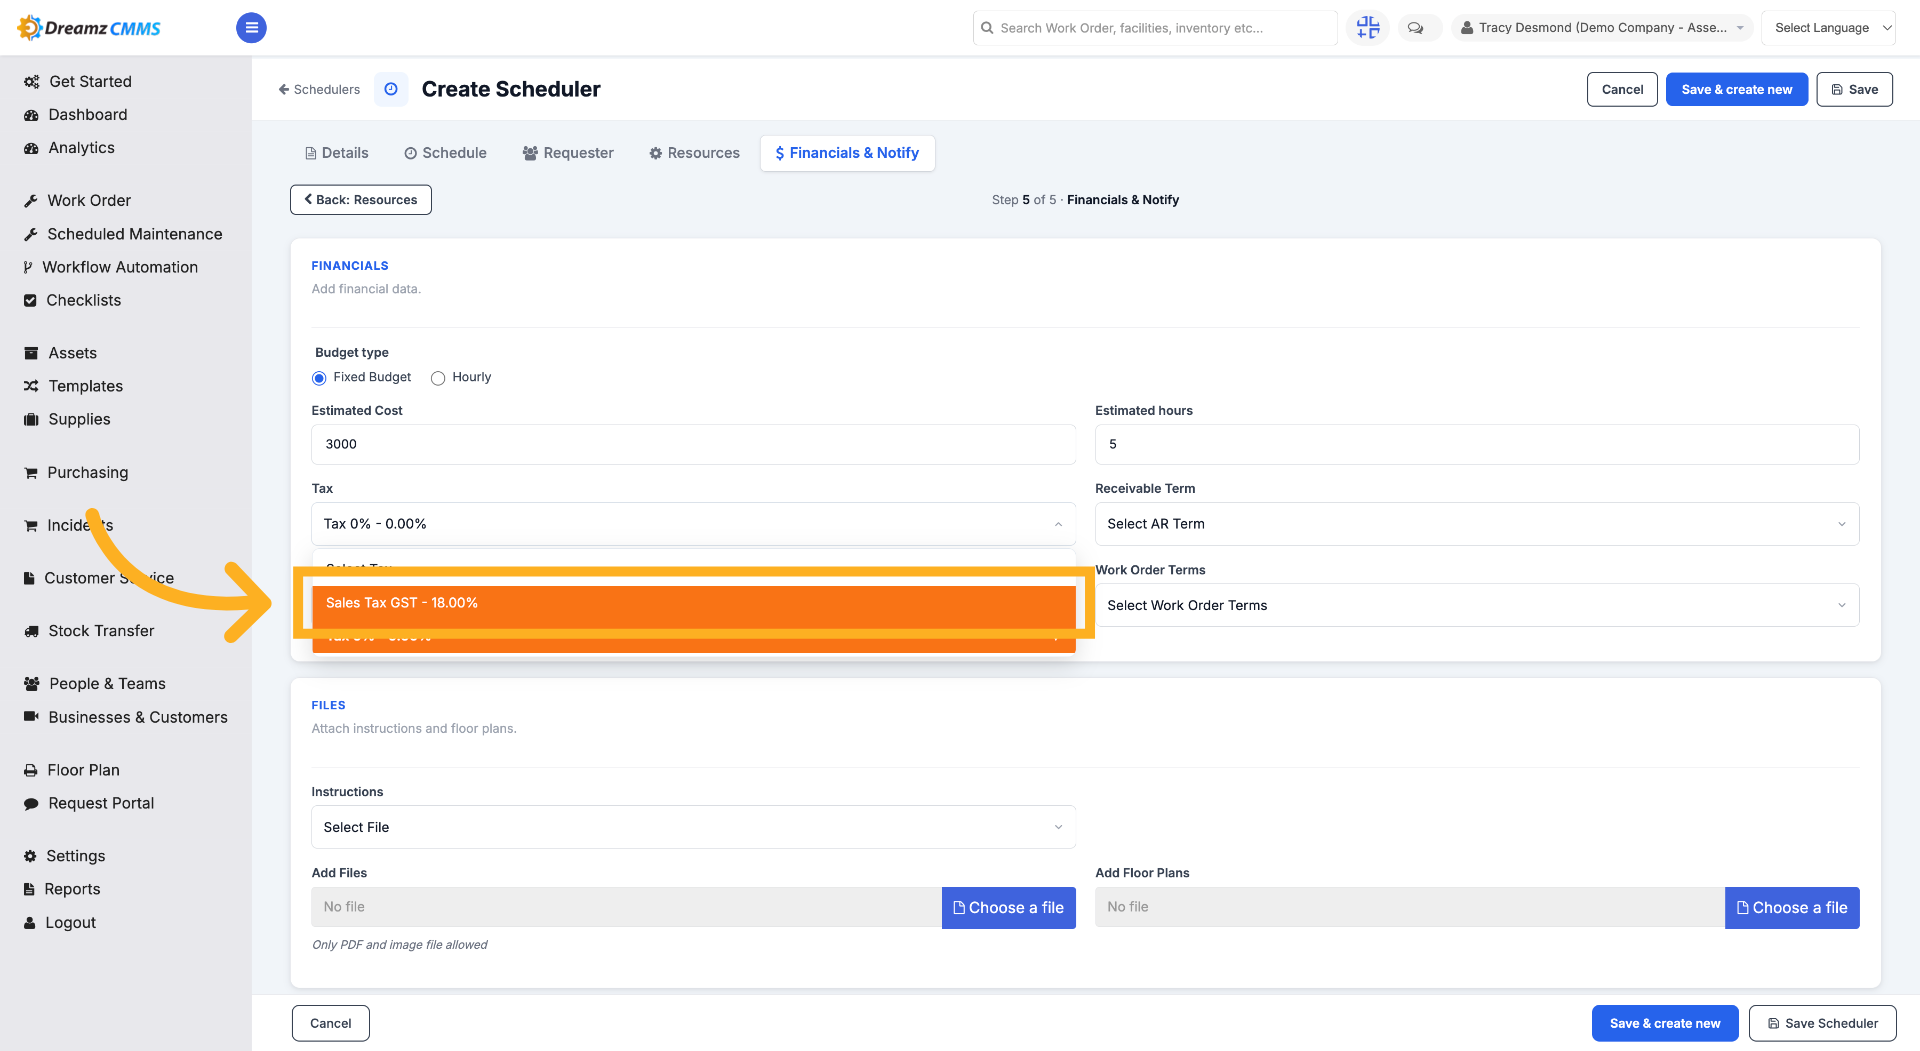This screenshot has height=1051, width=1920.
Task: Click the Back: Resources button
Action: tap(361, 200)
